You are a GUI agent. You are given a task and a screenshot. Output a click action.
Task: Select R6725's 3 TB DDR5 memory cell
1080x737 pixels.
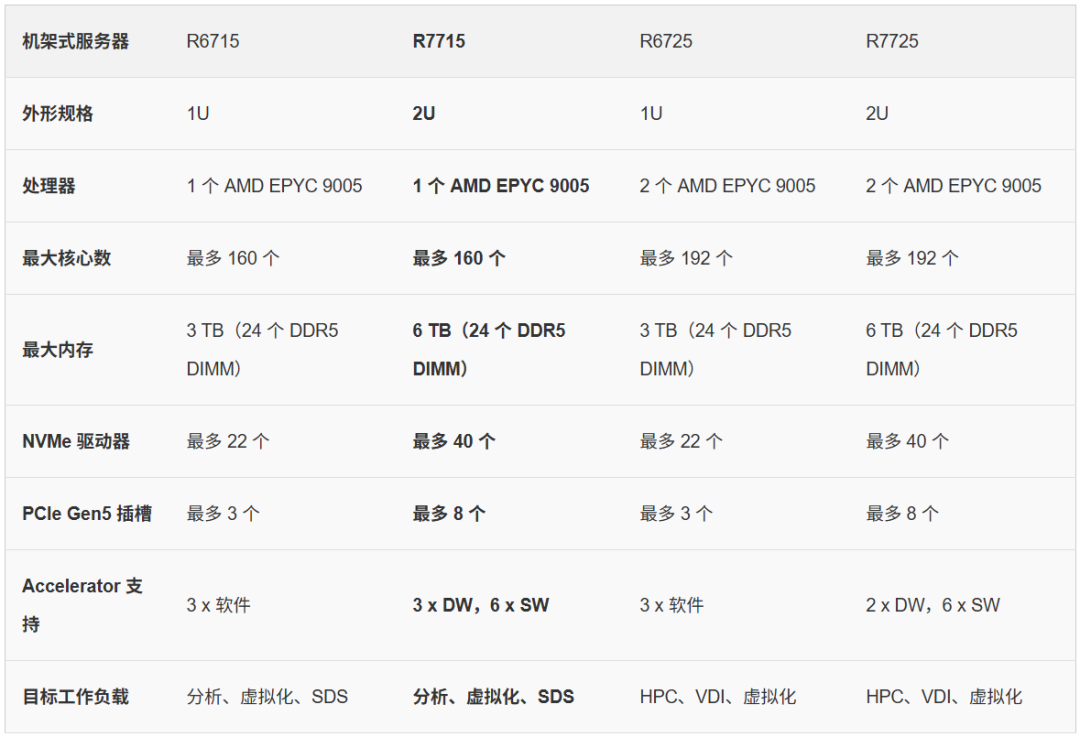click(x=716, y=350)
